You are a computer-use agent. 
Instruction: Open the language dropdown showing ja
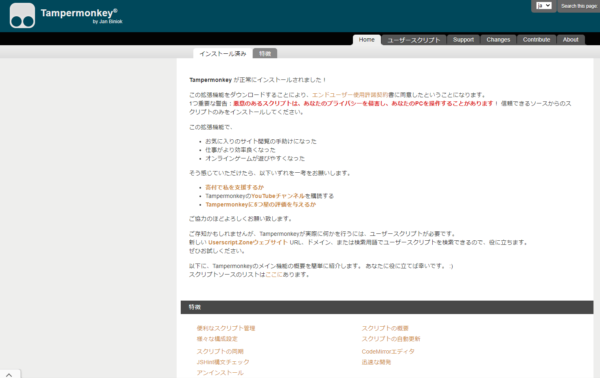(x=544, y=6)
